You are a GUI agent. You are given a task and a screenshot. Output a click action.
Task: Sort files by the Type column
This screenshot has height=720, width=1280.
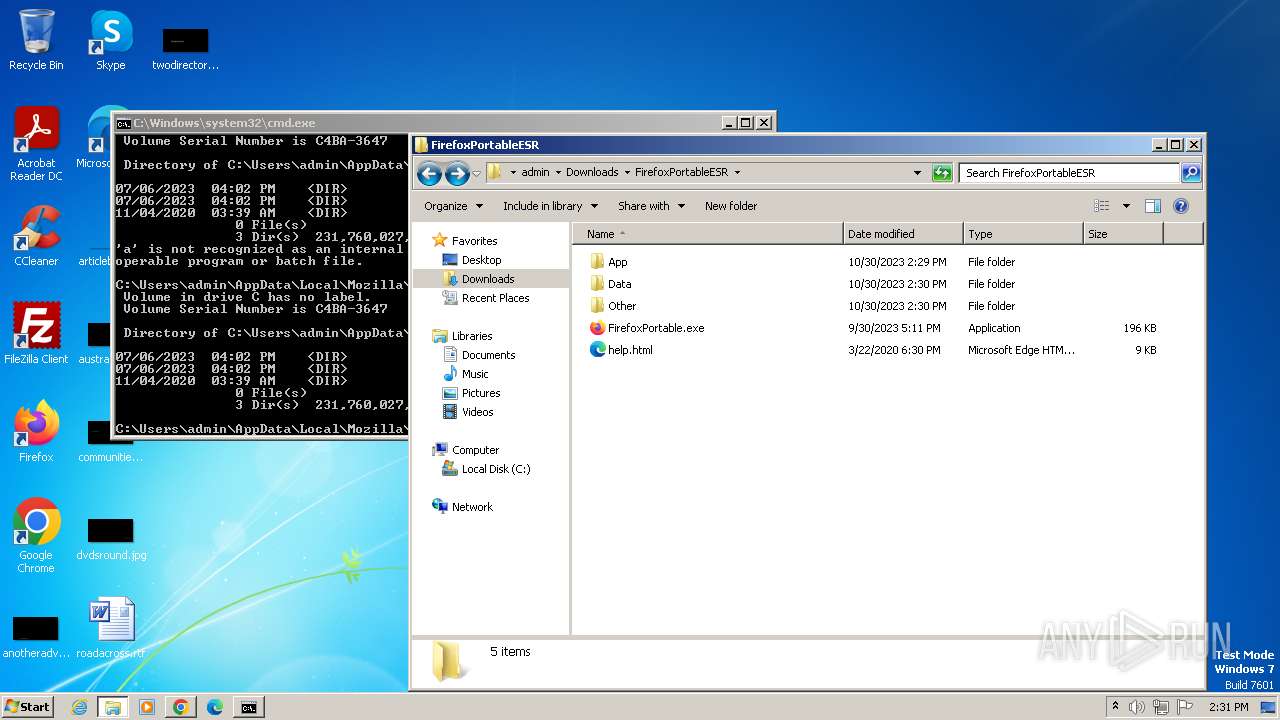pos(1023,234)
